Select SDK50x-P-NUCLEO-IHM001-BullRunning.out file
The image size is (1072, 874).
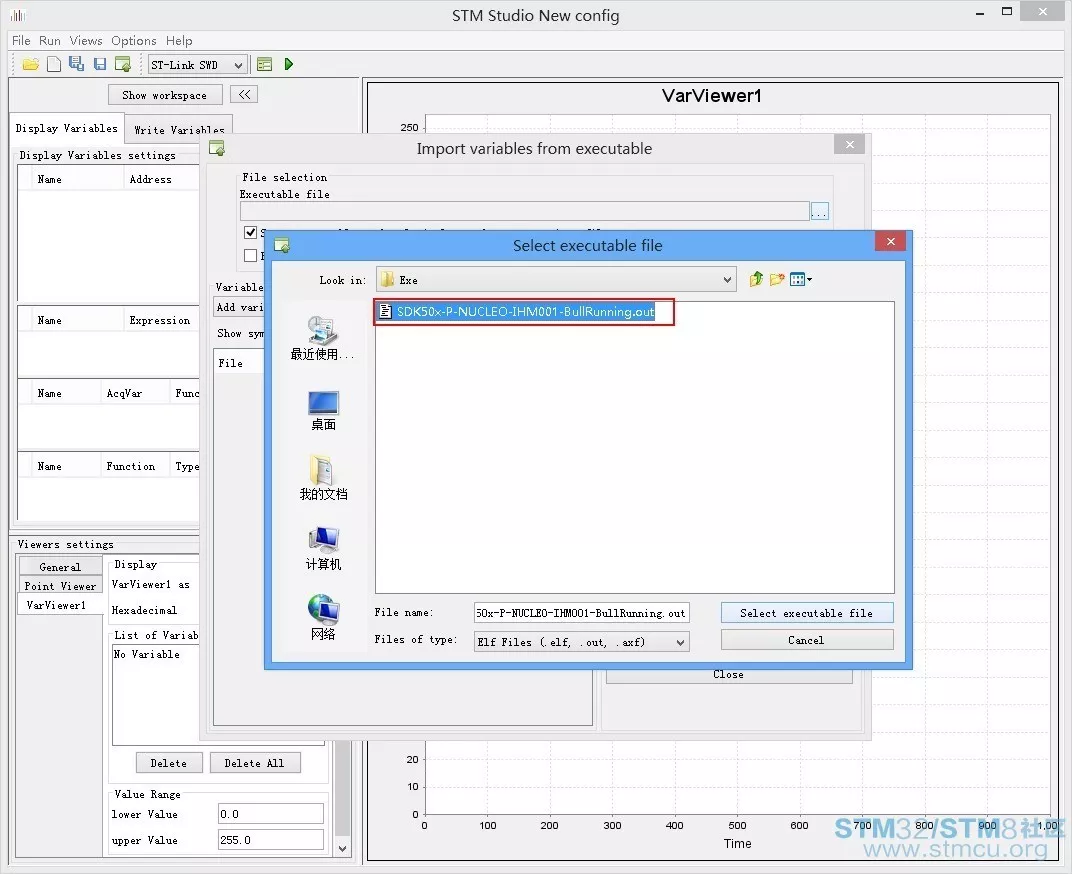point(524,312)
